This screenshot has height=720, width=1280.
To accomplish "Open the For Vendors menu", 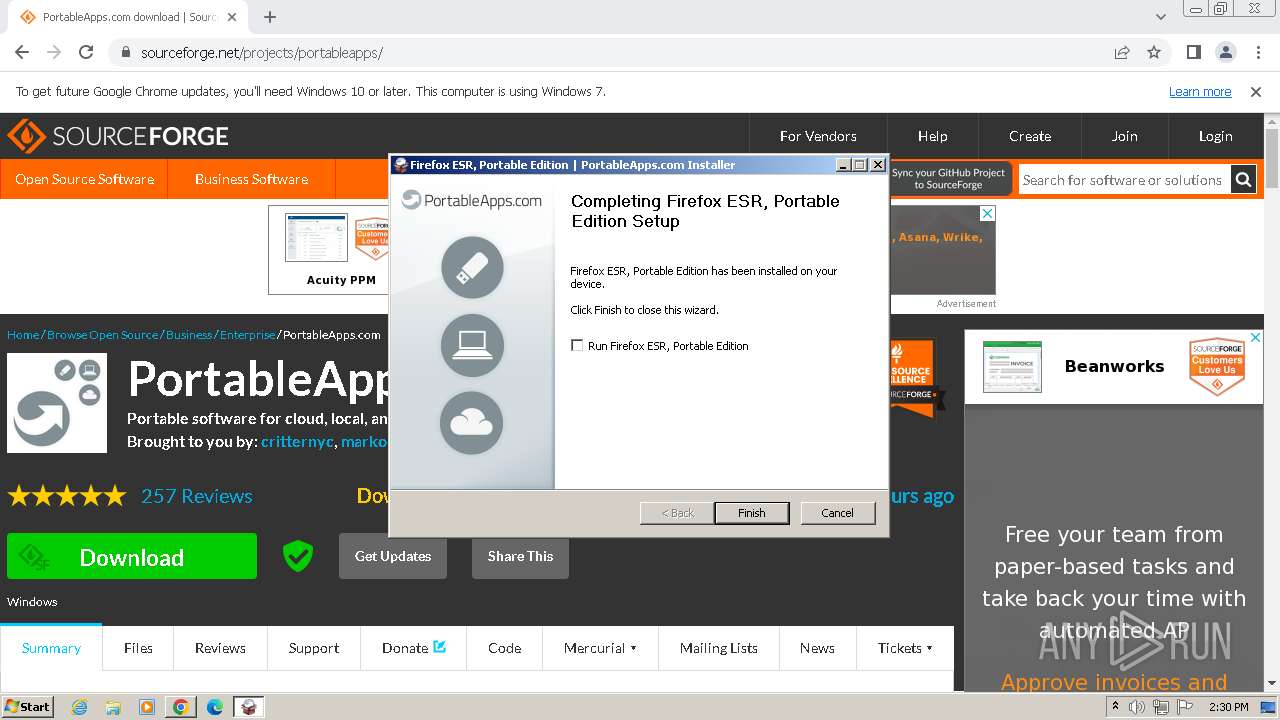I will [818, 136].
